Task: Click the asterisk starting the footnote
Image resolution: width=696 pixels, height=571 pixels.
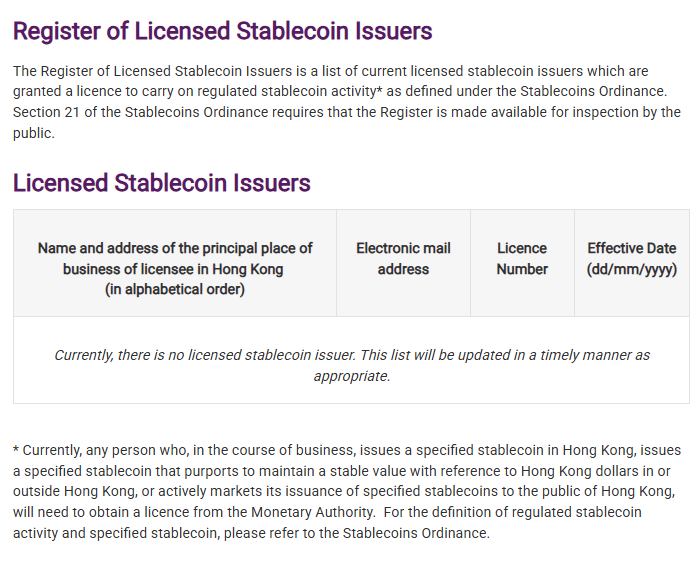Action: (16, 450)
